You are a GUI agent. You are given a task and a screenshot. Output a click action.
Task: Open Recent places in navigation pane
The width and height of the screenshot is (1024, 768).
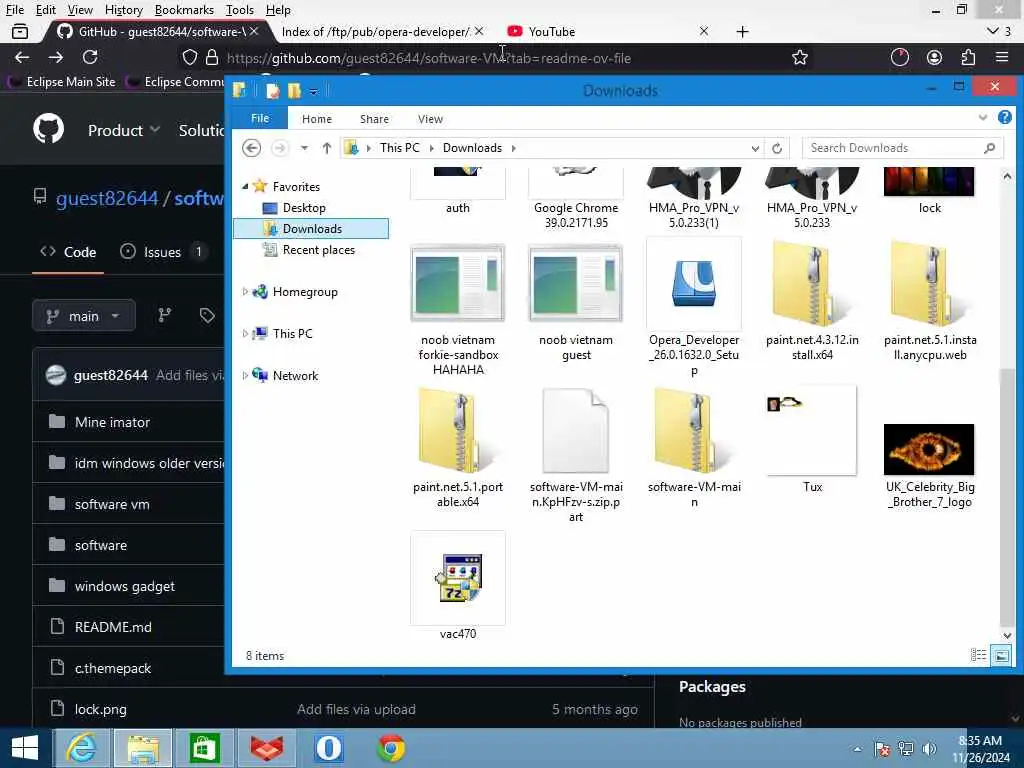point(319,249)
